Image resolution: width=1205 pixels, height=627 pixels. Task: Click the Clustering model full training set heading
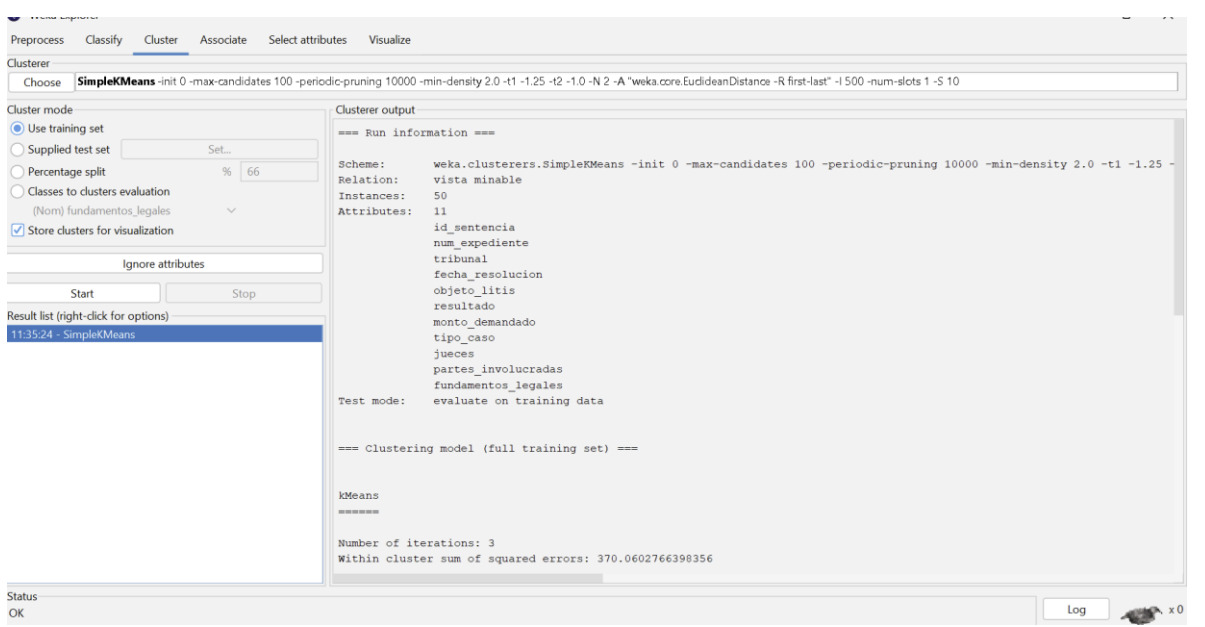click(x=488, y=448)
